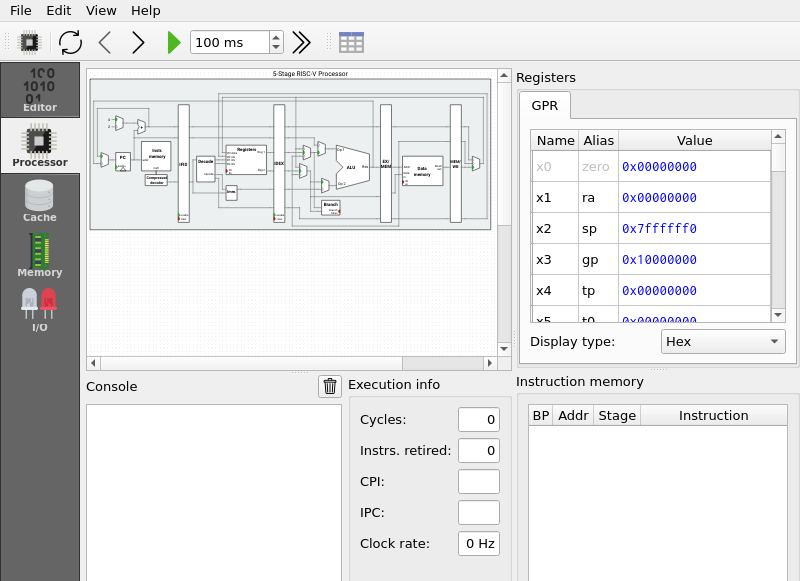800x581 pixels.
Task: Open the File menu
Action: click(x=20, y=10)
